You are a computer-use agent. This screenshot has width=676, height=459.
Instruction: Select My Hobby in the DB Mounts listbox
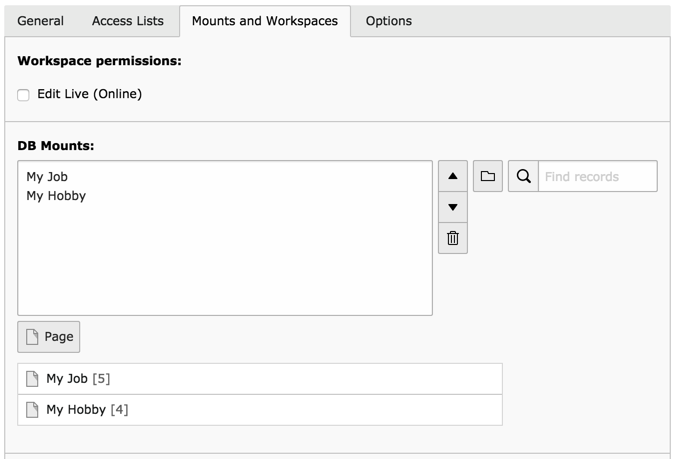click(x=56, y=196)
